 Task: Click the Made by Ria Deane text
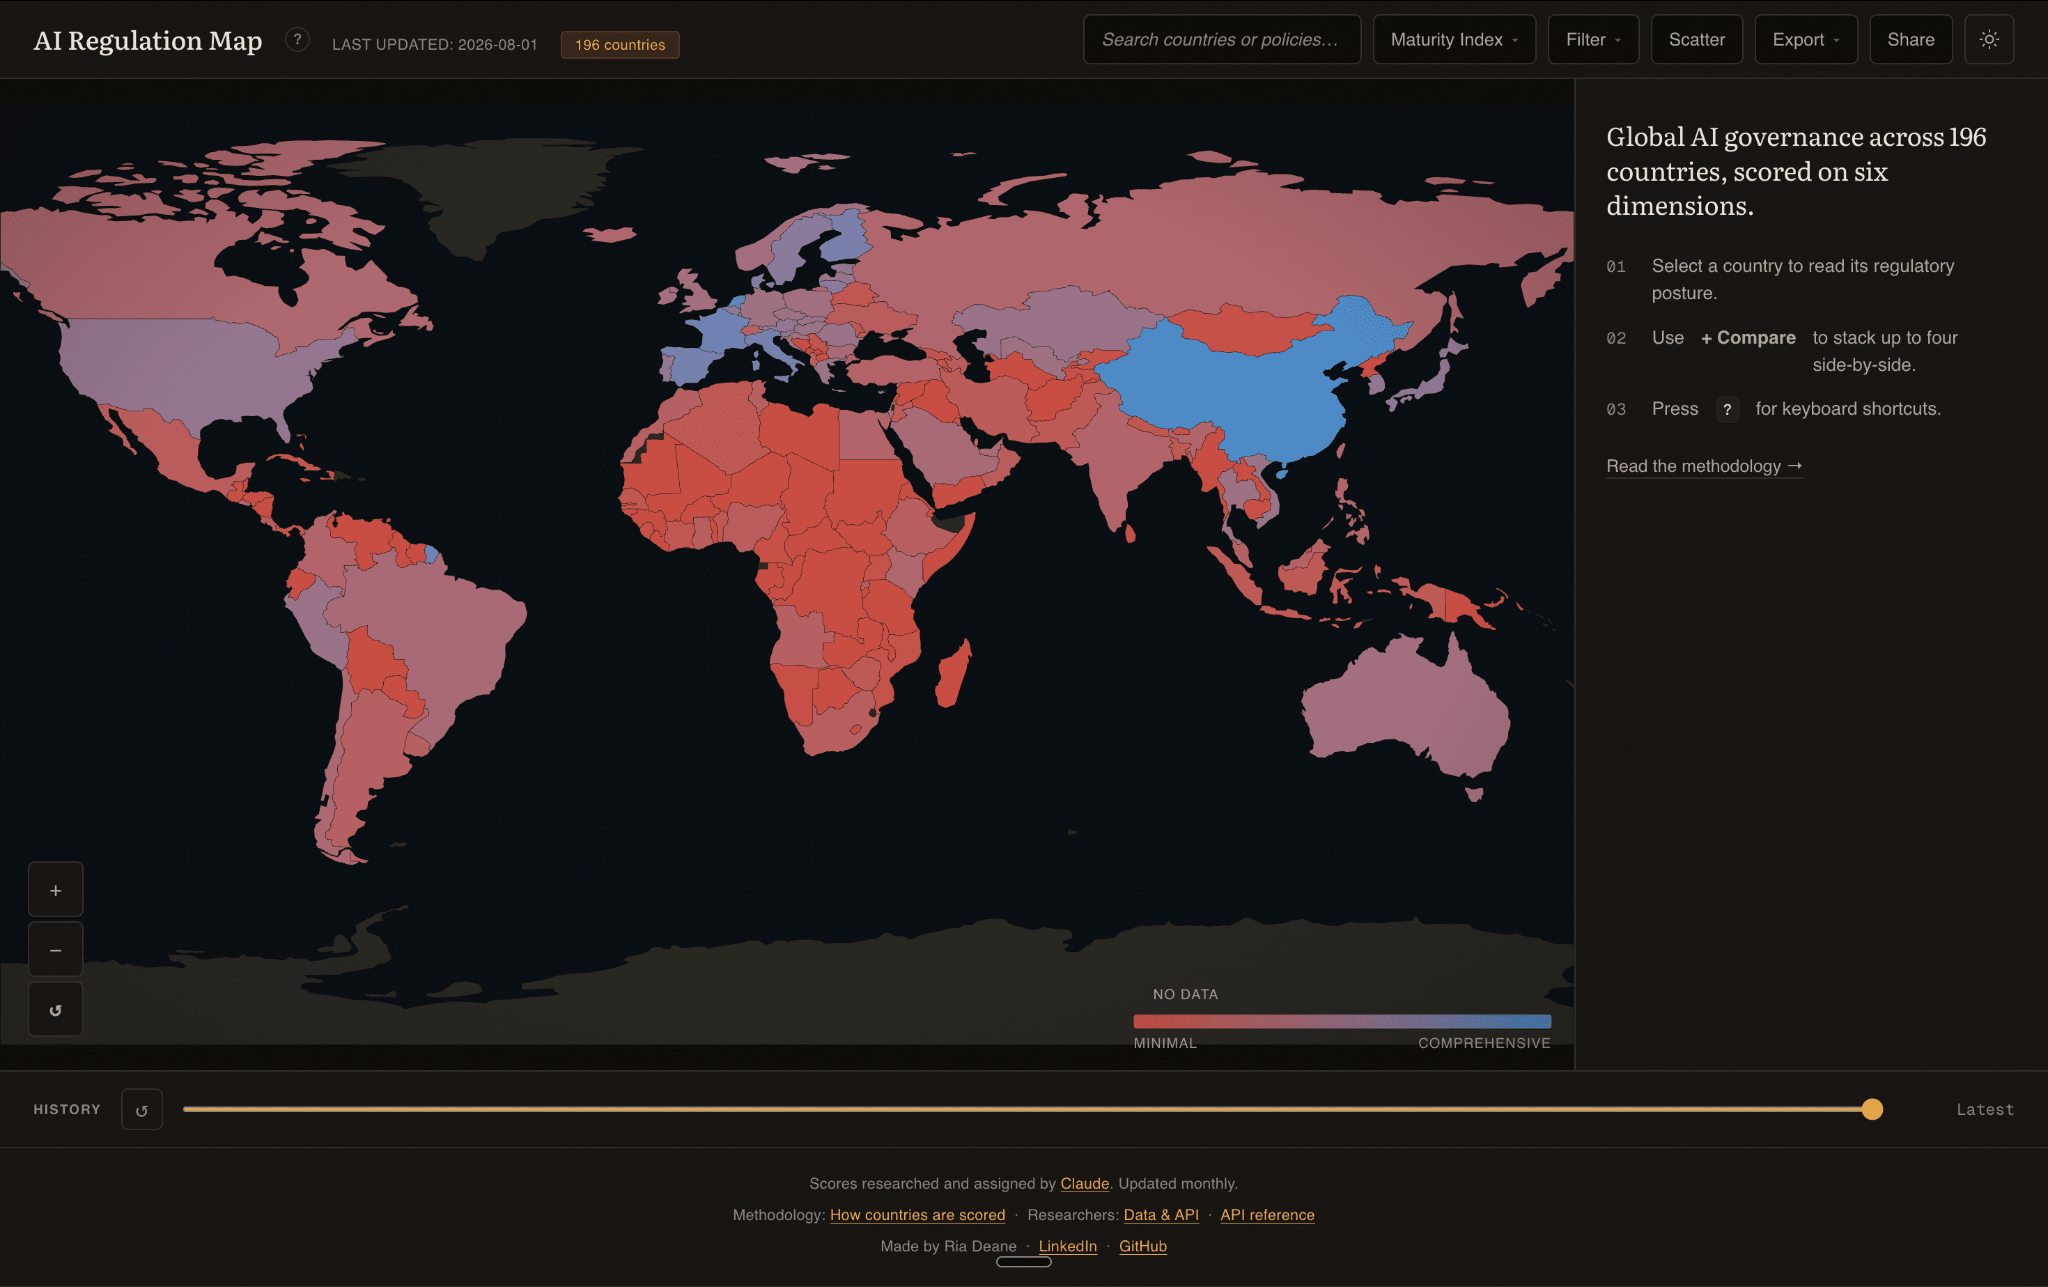948,1246
